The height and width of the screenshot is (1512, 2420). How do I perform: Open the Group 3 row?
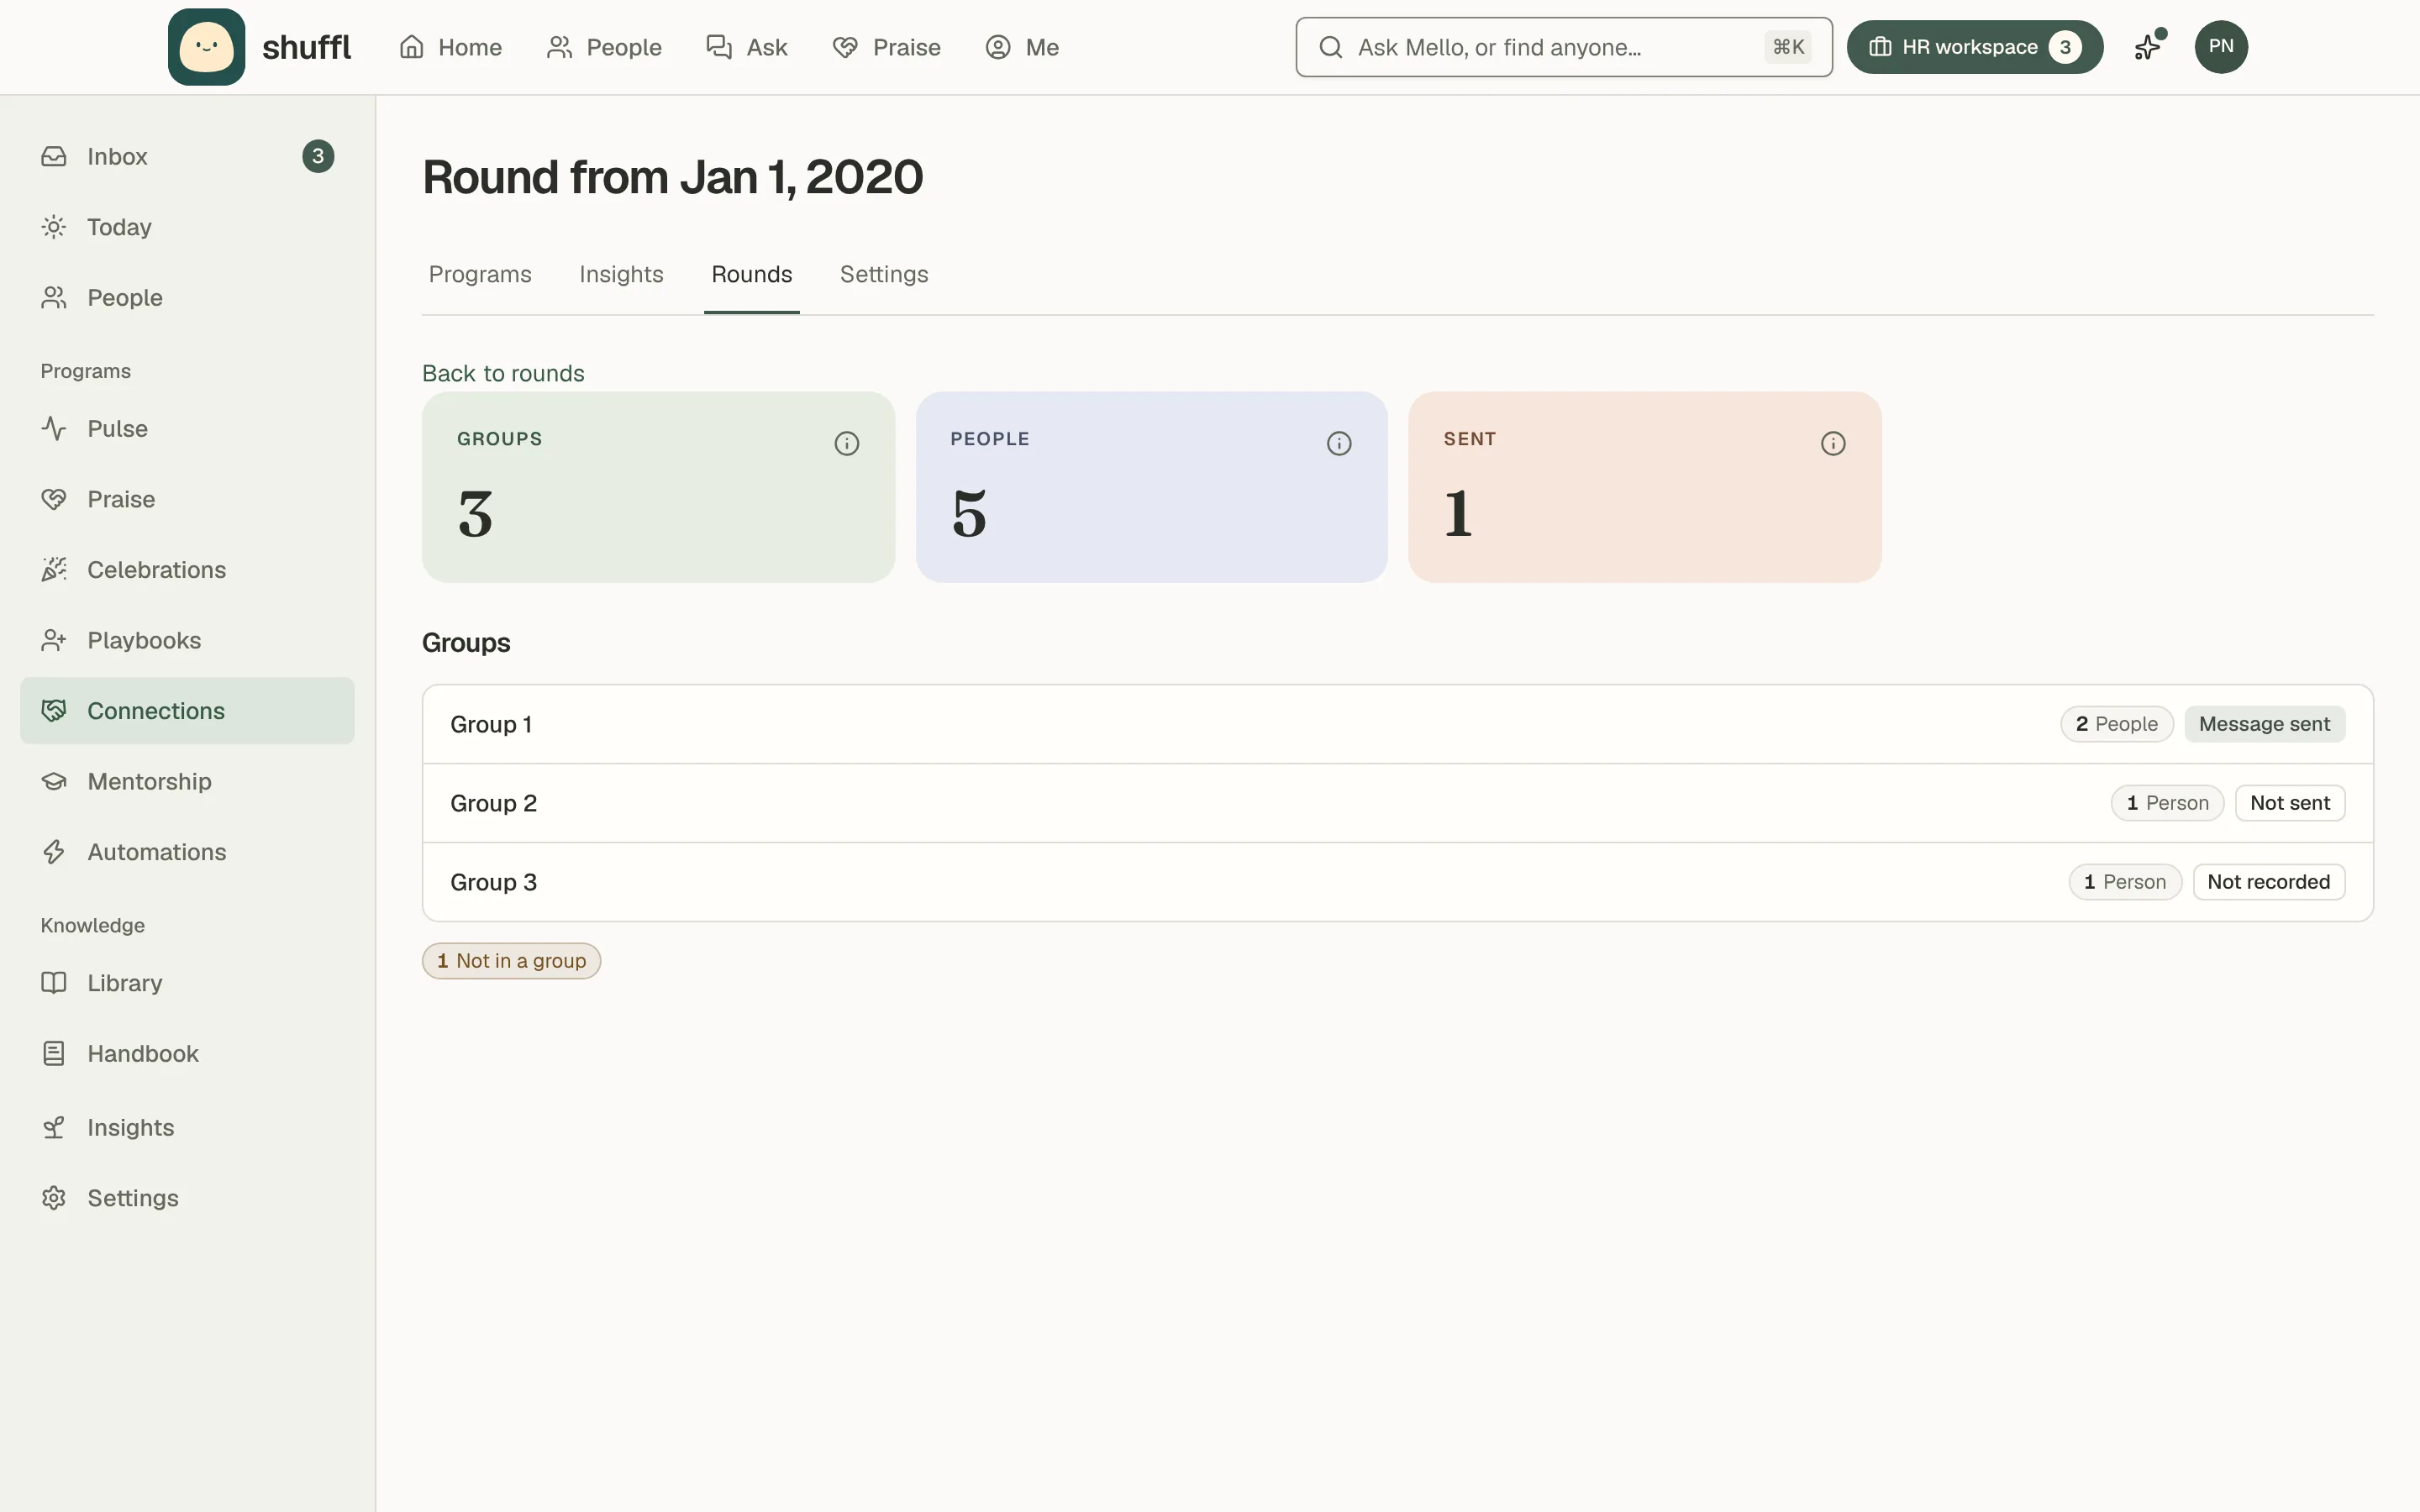click(x=1397, y=882)
